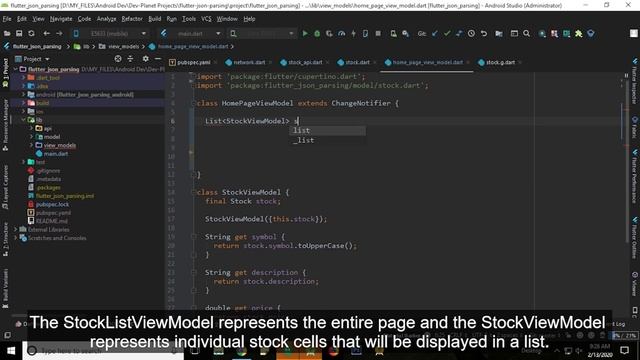Click the fold toggle beside class StockViewModel
The image size is (640, 360).
coord(194,192)
